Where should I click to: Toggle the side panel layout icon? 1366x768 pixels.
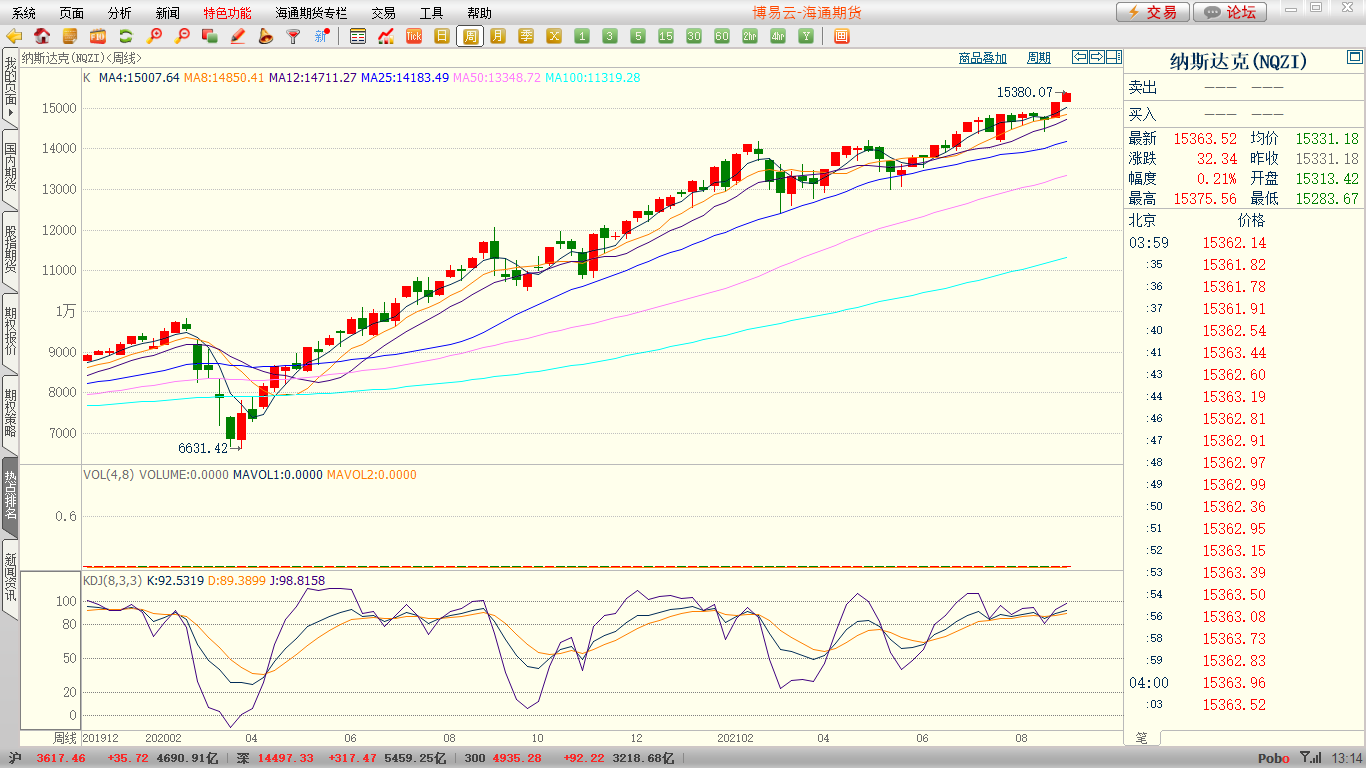coord(1113,57)
